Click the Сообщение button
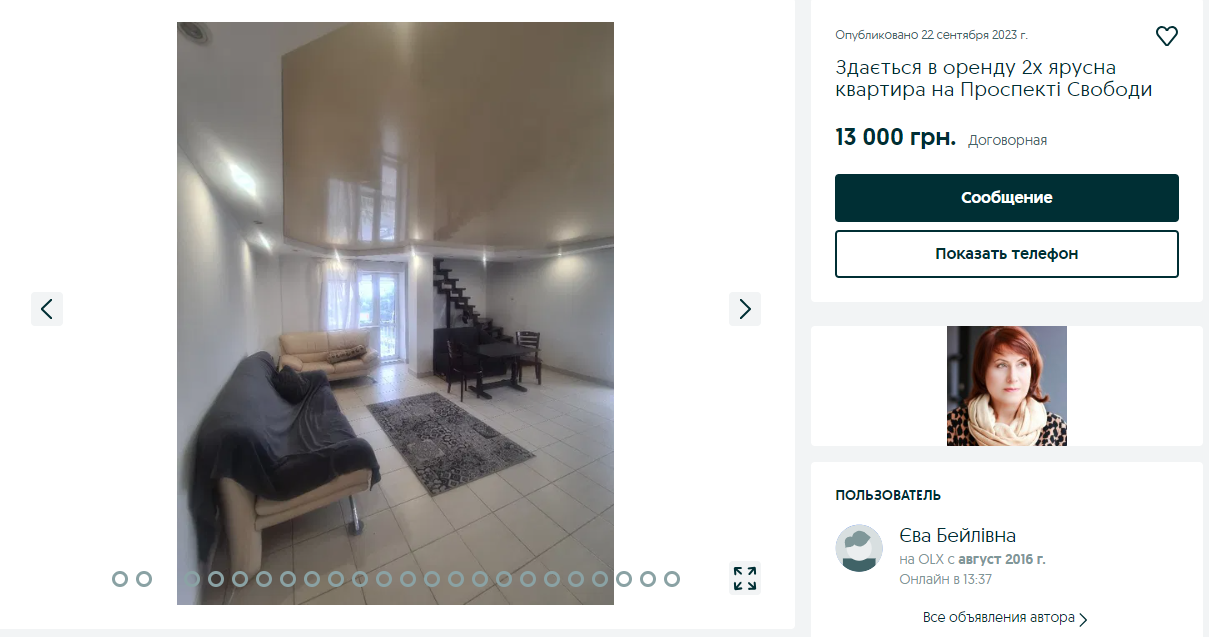This screenshot has width=1209, height=637. tap(1007, 198)
